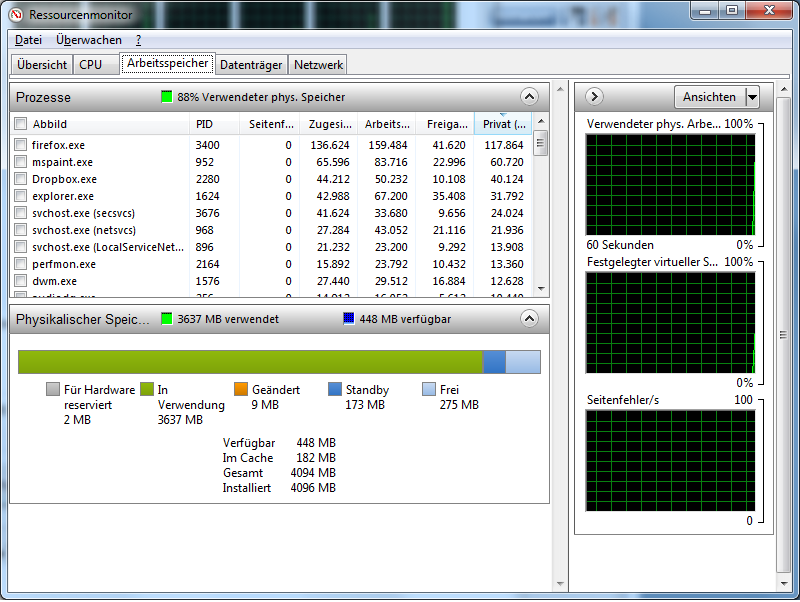Select the firefox.exe process name
Image resolution: width=800 pixels, height=602 pixels.
pyautogui.click(x=58, y=145)
